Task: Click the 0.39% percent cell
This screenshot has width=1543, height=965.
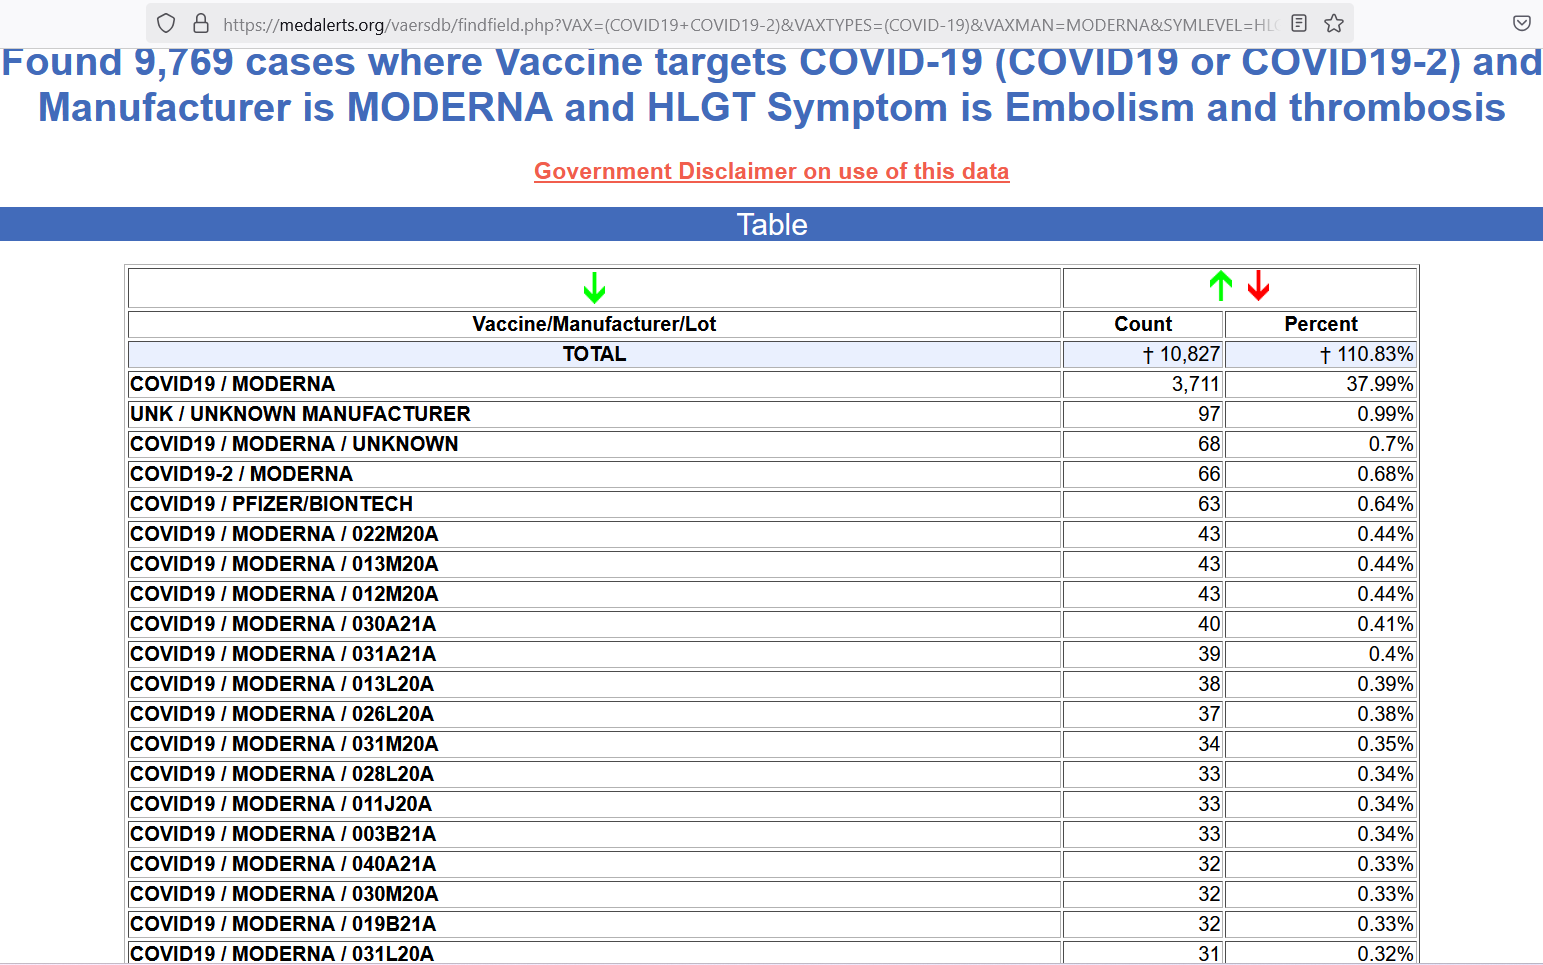Action: coord(1321,684)
